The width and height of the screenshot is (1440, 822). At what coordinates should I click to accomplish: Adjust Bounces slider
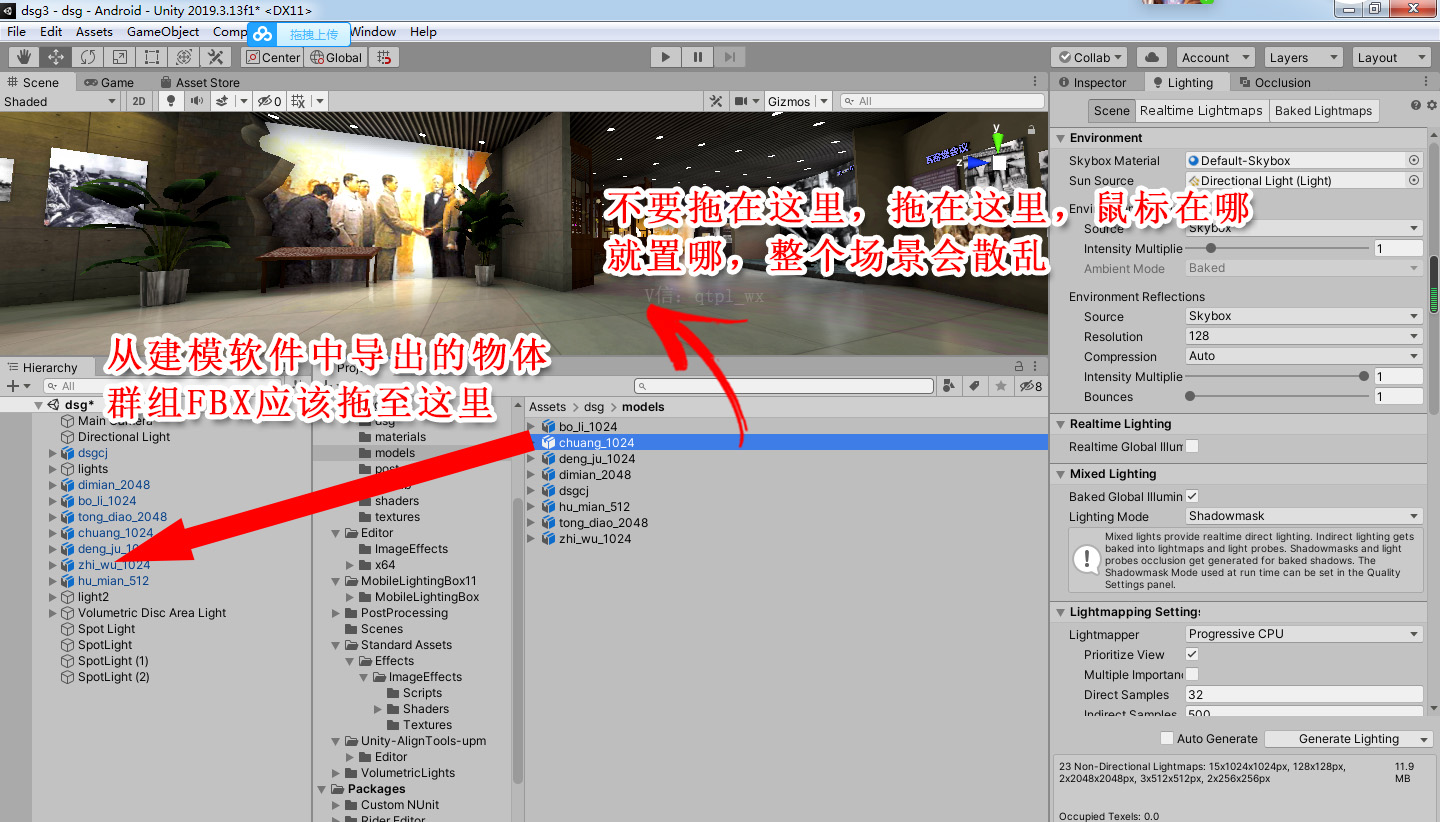coord(1279,396)
